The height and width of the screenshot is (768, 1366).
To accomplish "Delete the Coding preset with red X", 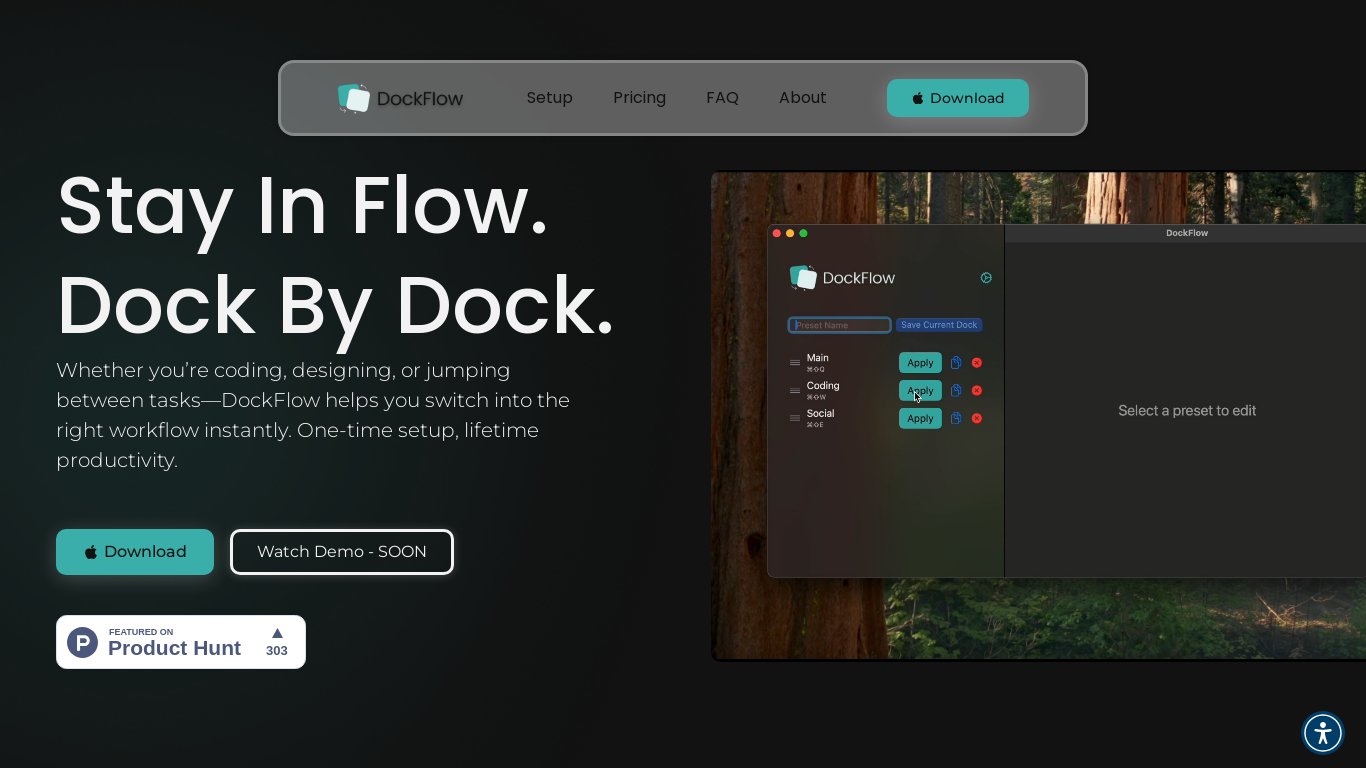I will [977, 391].
